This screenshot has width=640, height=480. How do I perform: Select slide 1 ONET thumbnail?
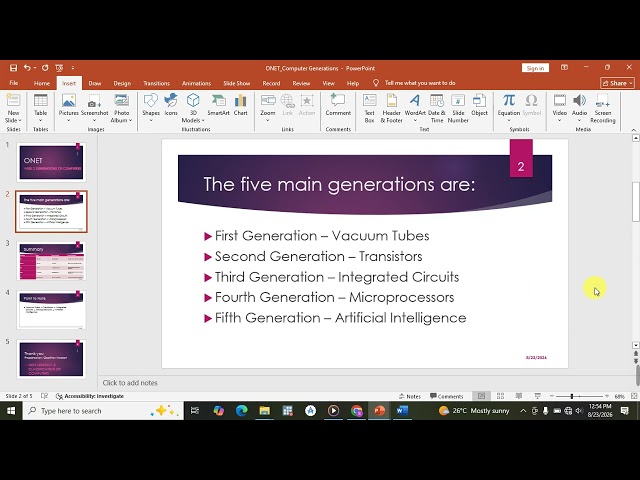[51, 162]
